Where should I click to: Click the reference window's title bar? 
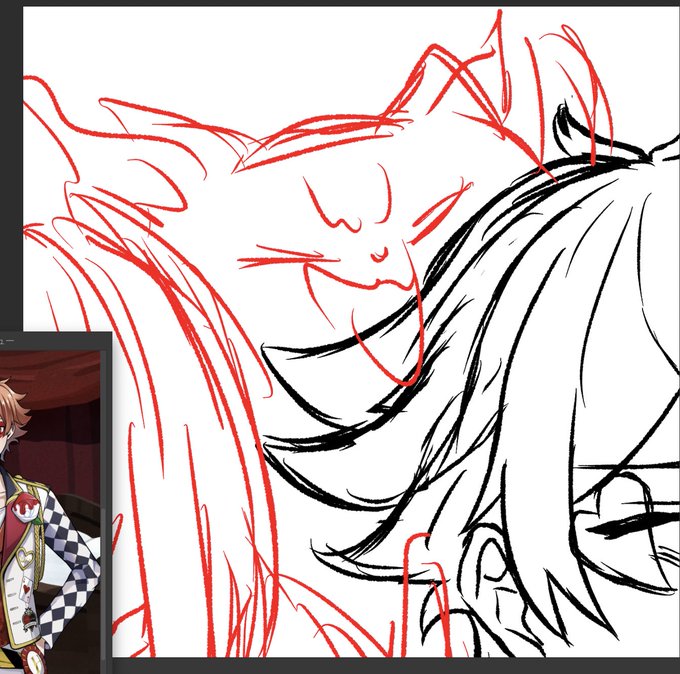[x=56, y=341]
